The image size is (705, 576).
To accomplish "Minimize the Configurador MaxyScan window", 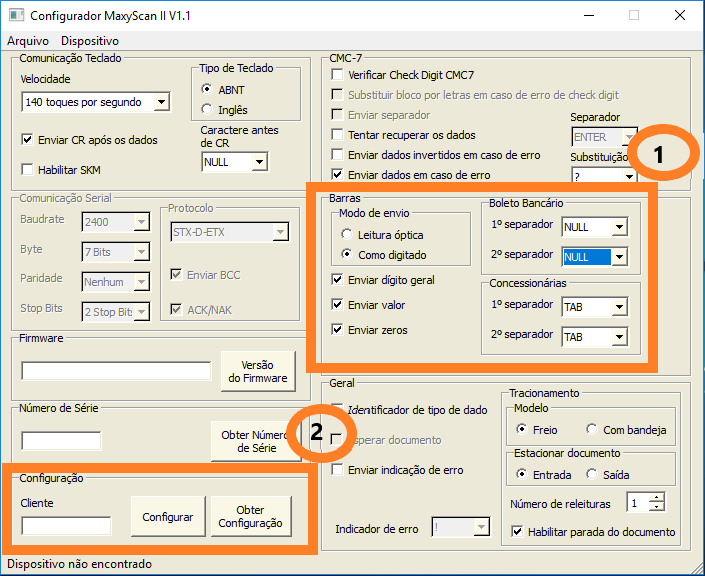I will click(x=589, y=15).
